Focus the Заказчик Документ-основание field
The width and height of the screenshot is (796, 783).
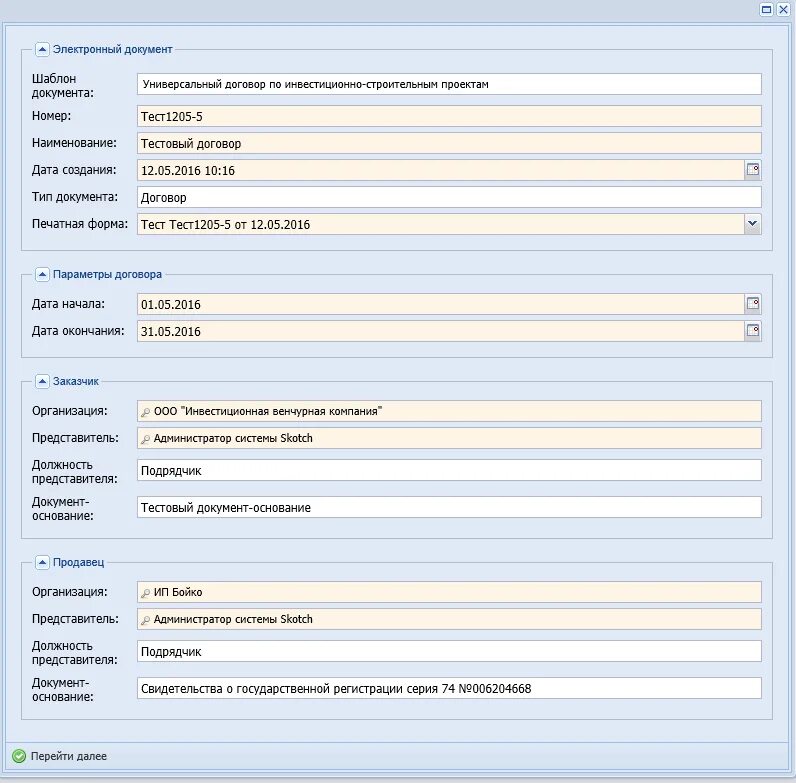click(x=448, y=508)
